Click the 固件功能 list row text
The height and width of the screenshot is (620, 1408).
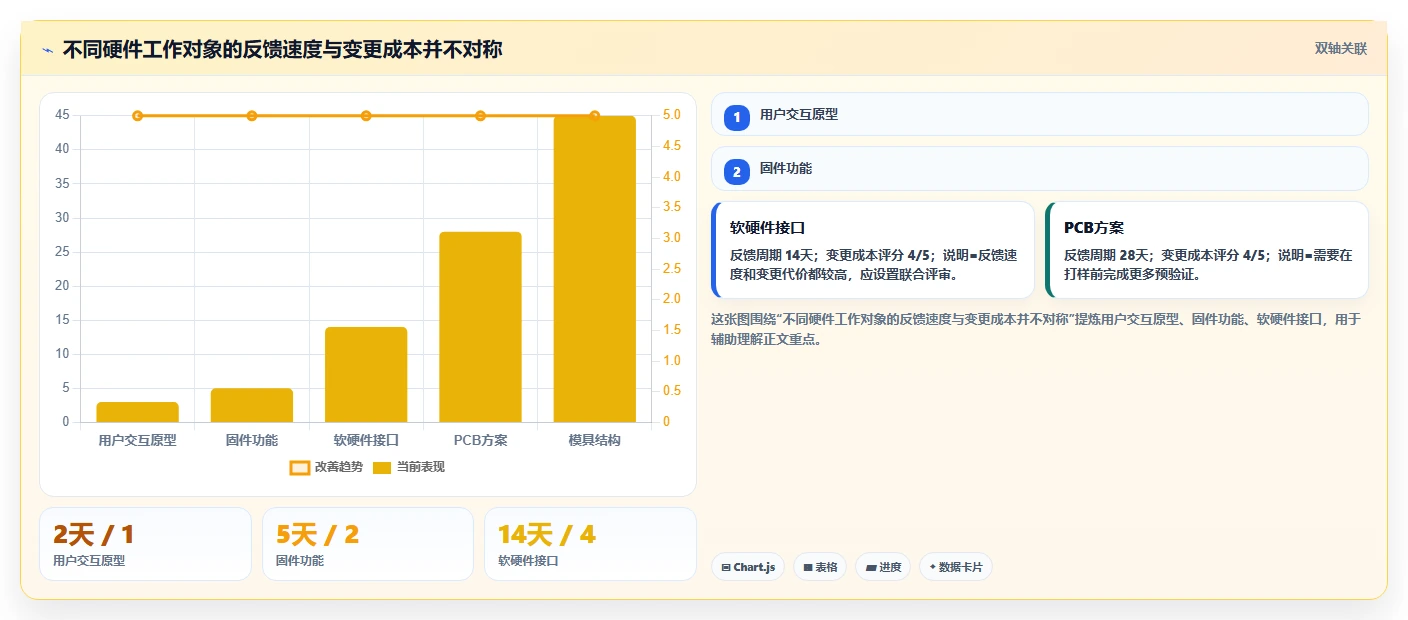(786, 169)
